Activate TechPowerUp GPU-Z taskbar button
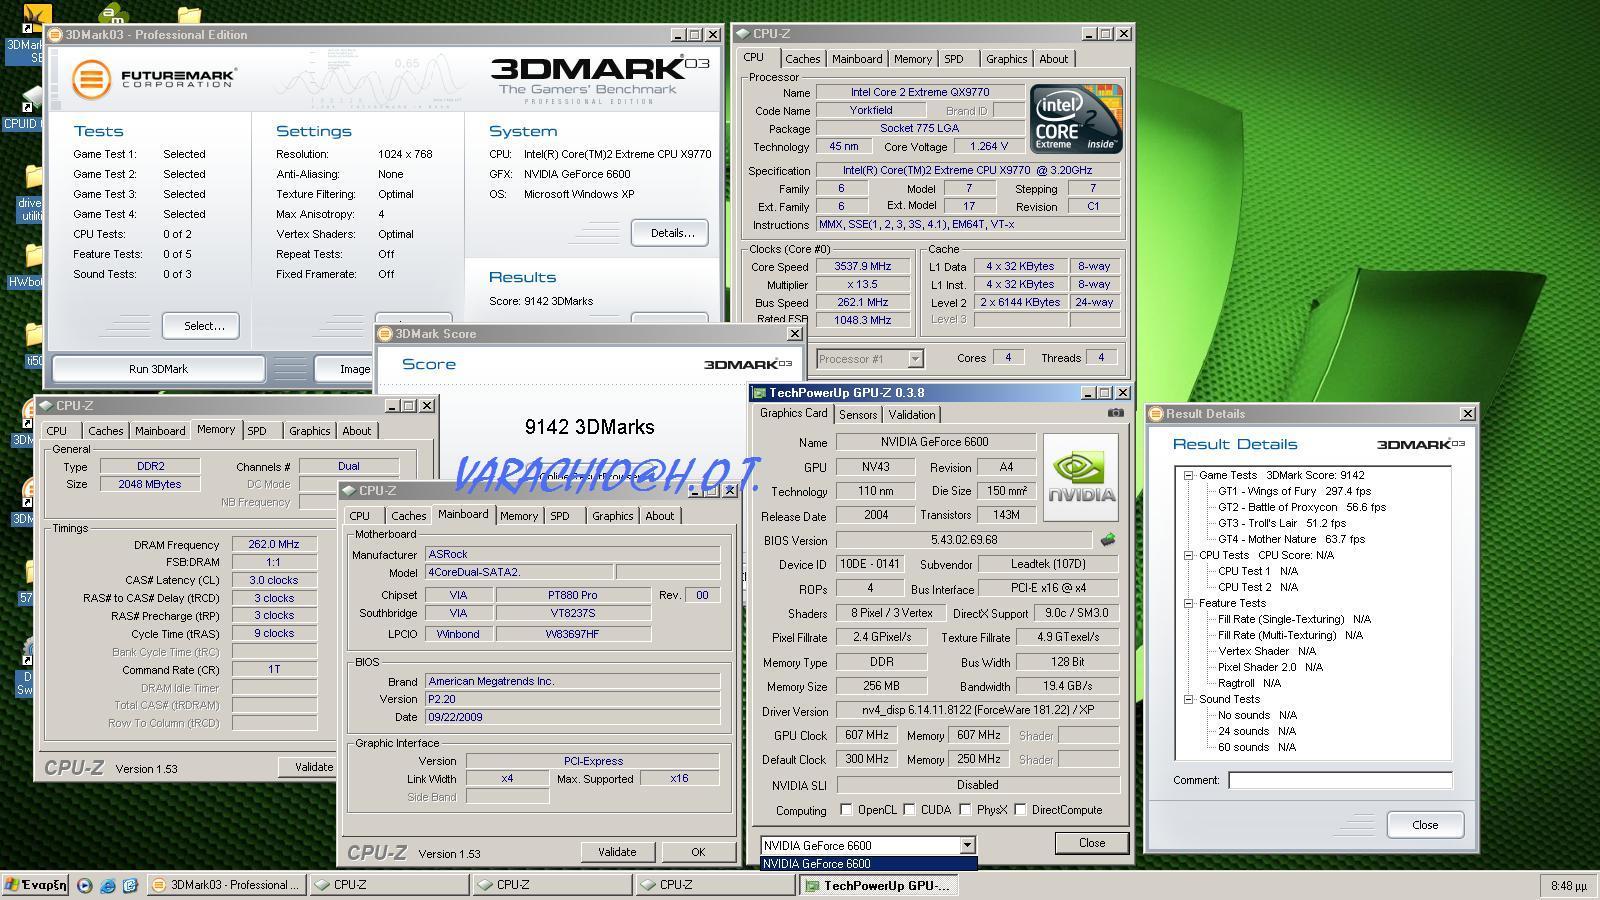 pyautogui.click(x=878, y=885)
